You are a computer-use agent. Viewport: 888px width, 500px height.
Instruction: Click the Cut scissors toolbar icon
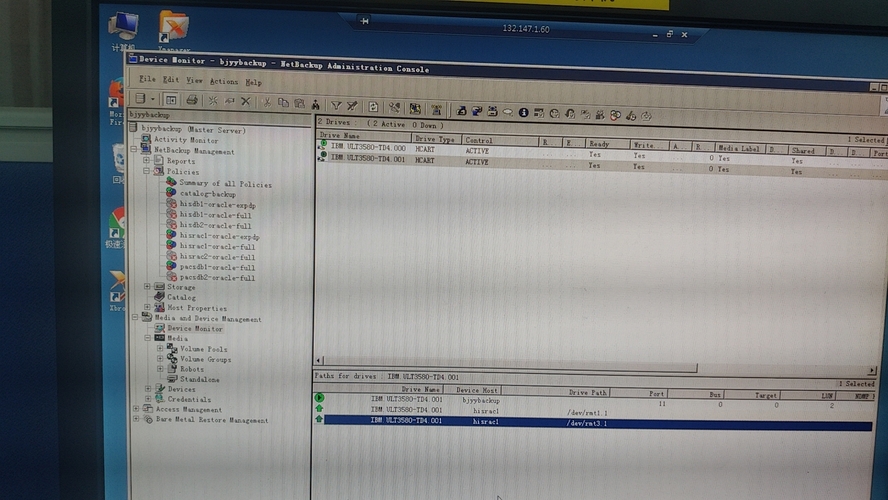(266, 102)
